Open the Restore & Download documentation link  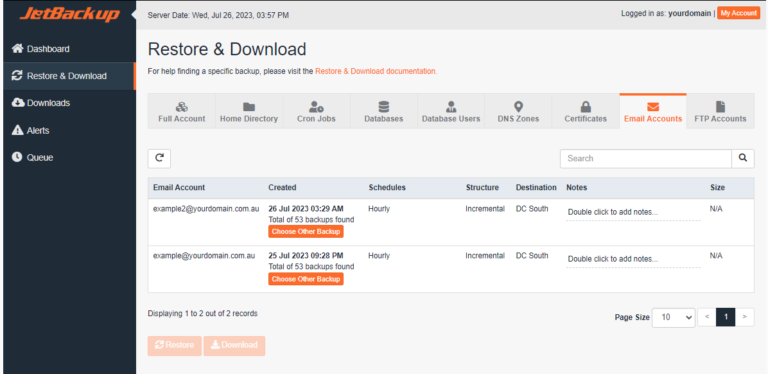pyautogui.click(x=376, y=71)
